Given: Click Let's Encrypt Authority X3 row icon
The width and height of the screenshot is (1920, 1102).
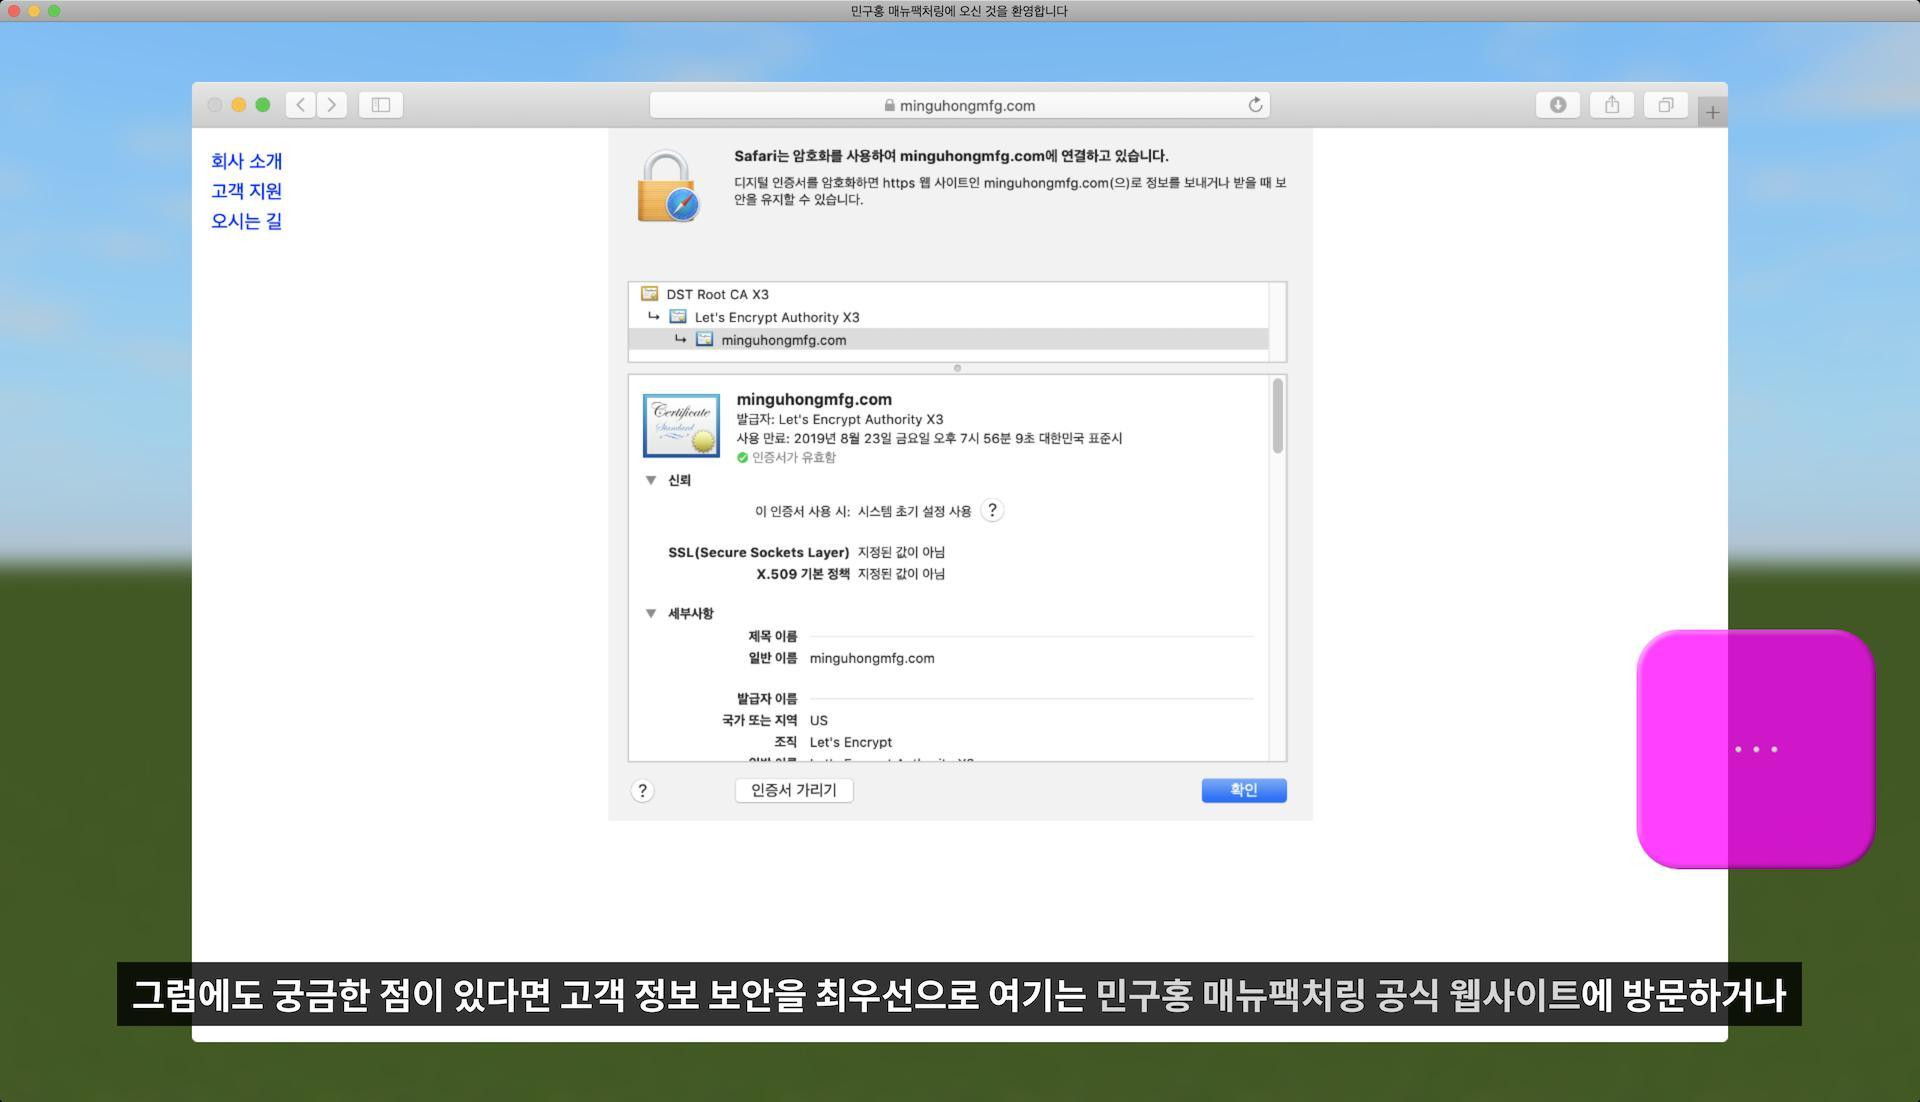Looking at the screenshot, I should coord(678,317).
